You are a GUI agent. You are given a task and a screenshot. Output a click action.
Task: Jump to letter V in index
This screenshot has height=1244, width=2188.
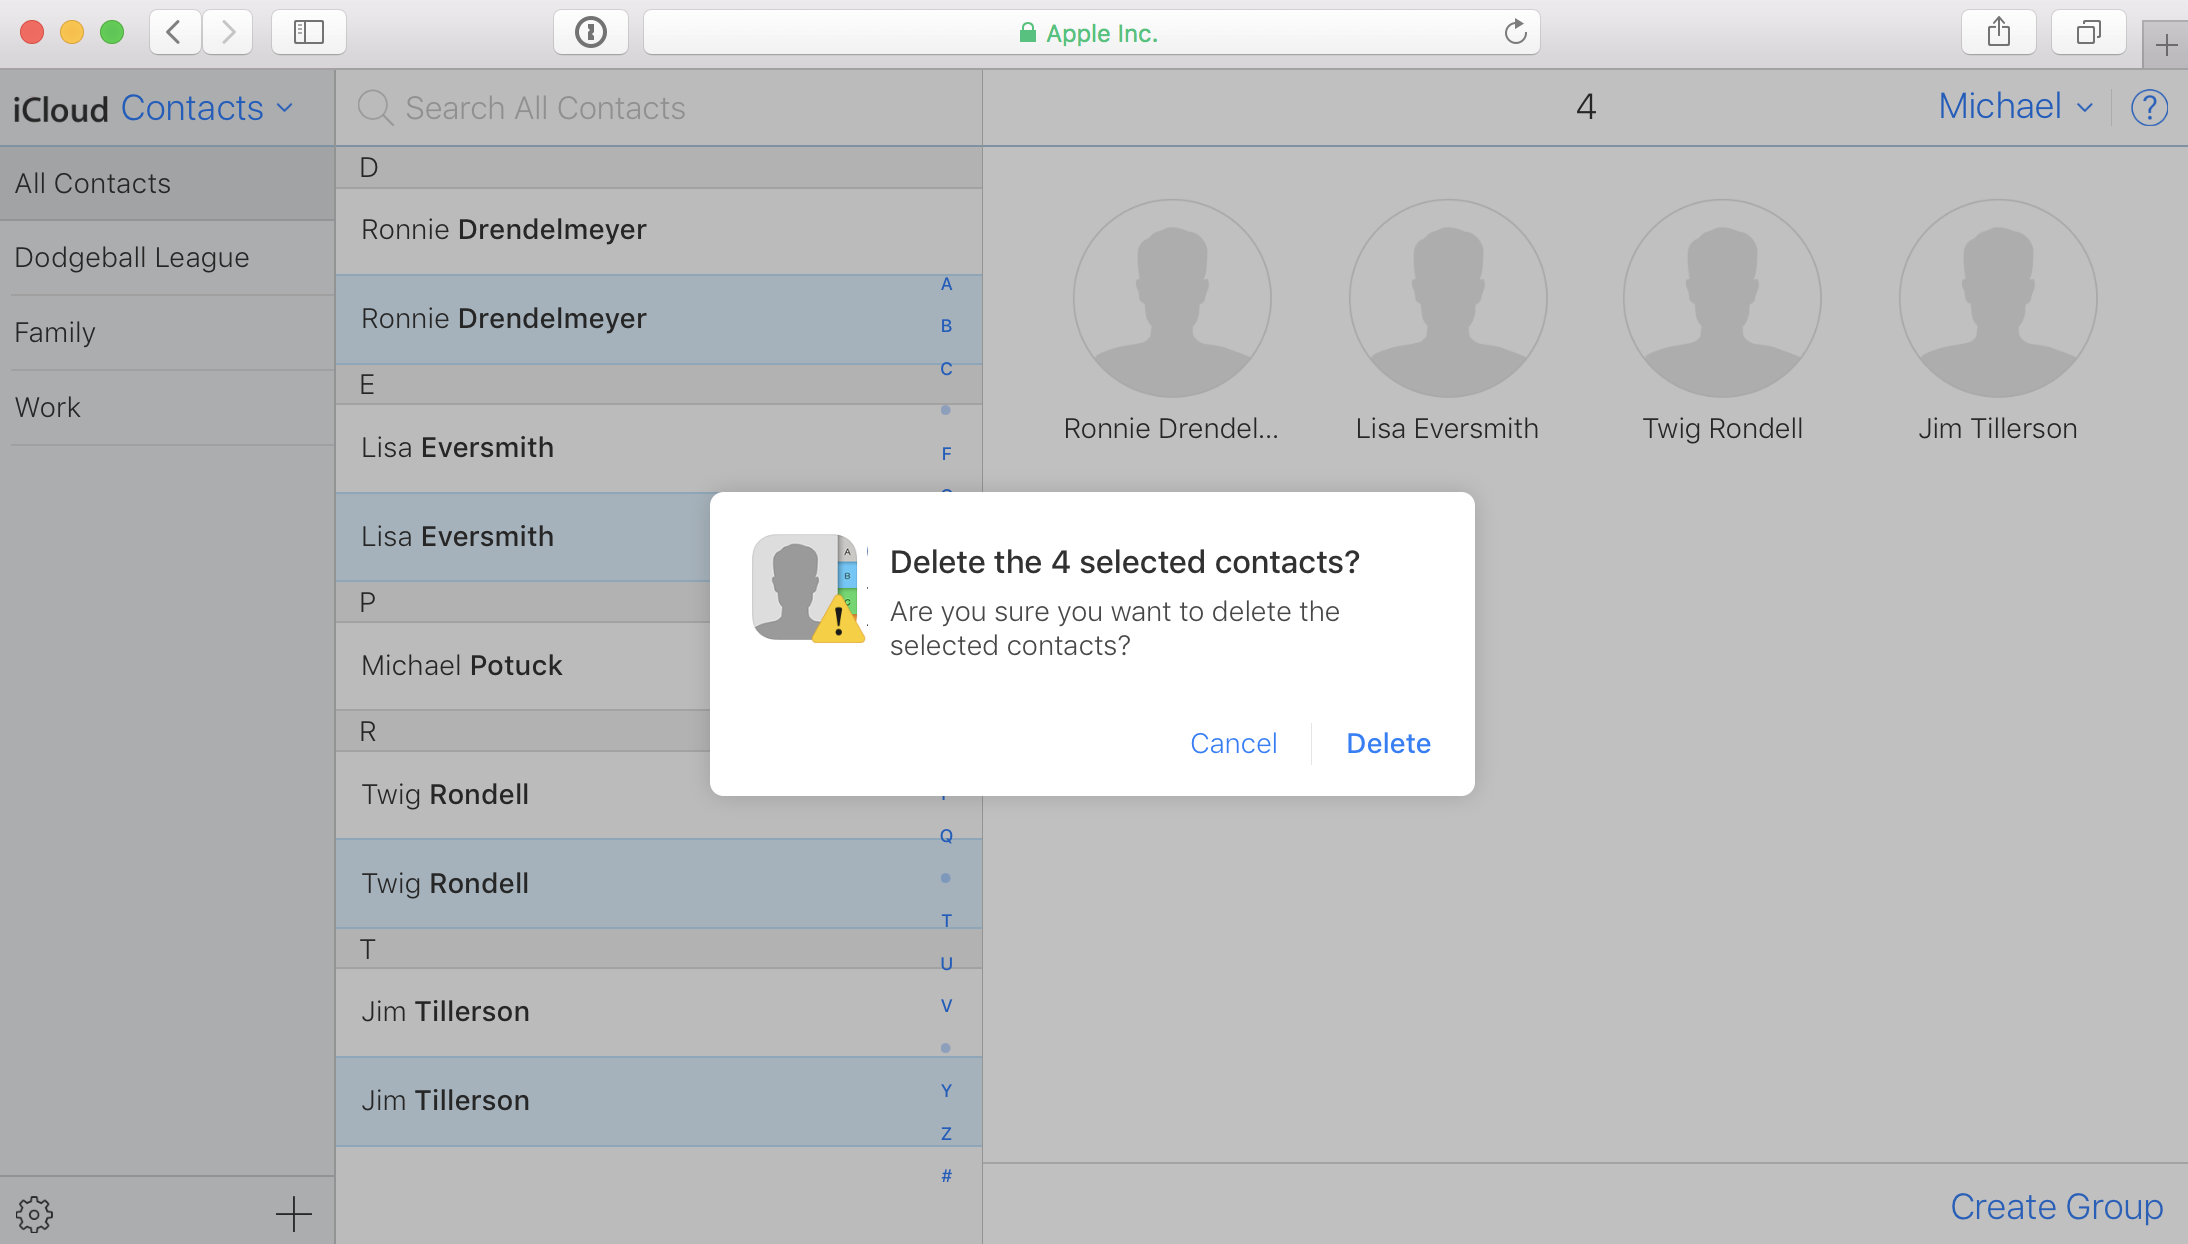pos(946,1006)
